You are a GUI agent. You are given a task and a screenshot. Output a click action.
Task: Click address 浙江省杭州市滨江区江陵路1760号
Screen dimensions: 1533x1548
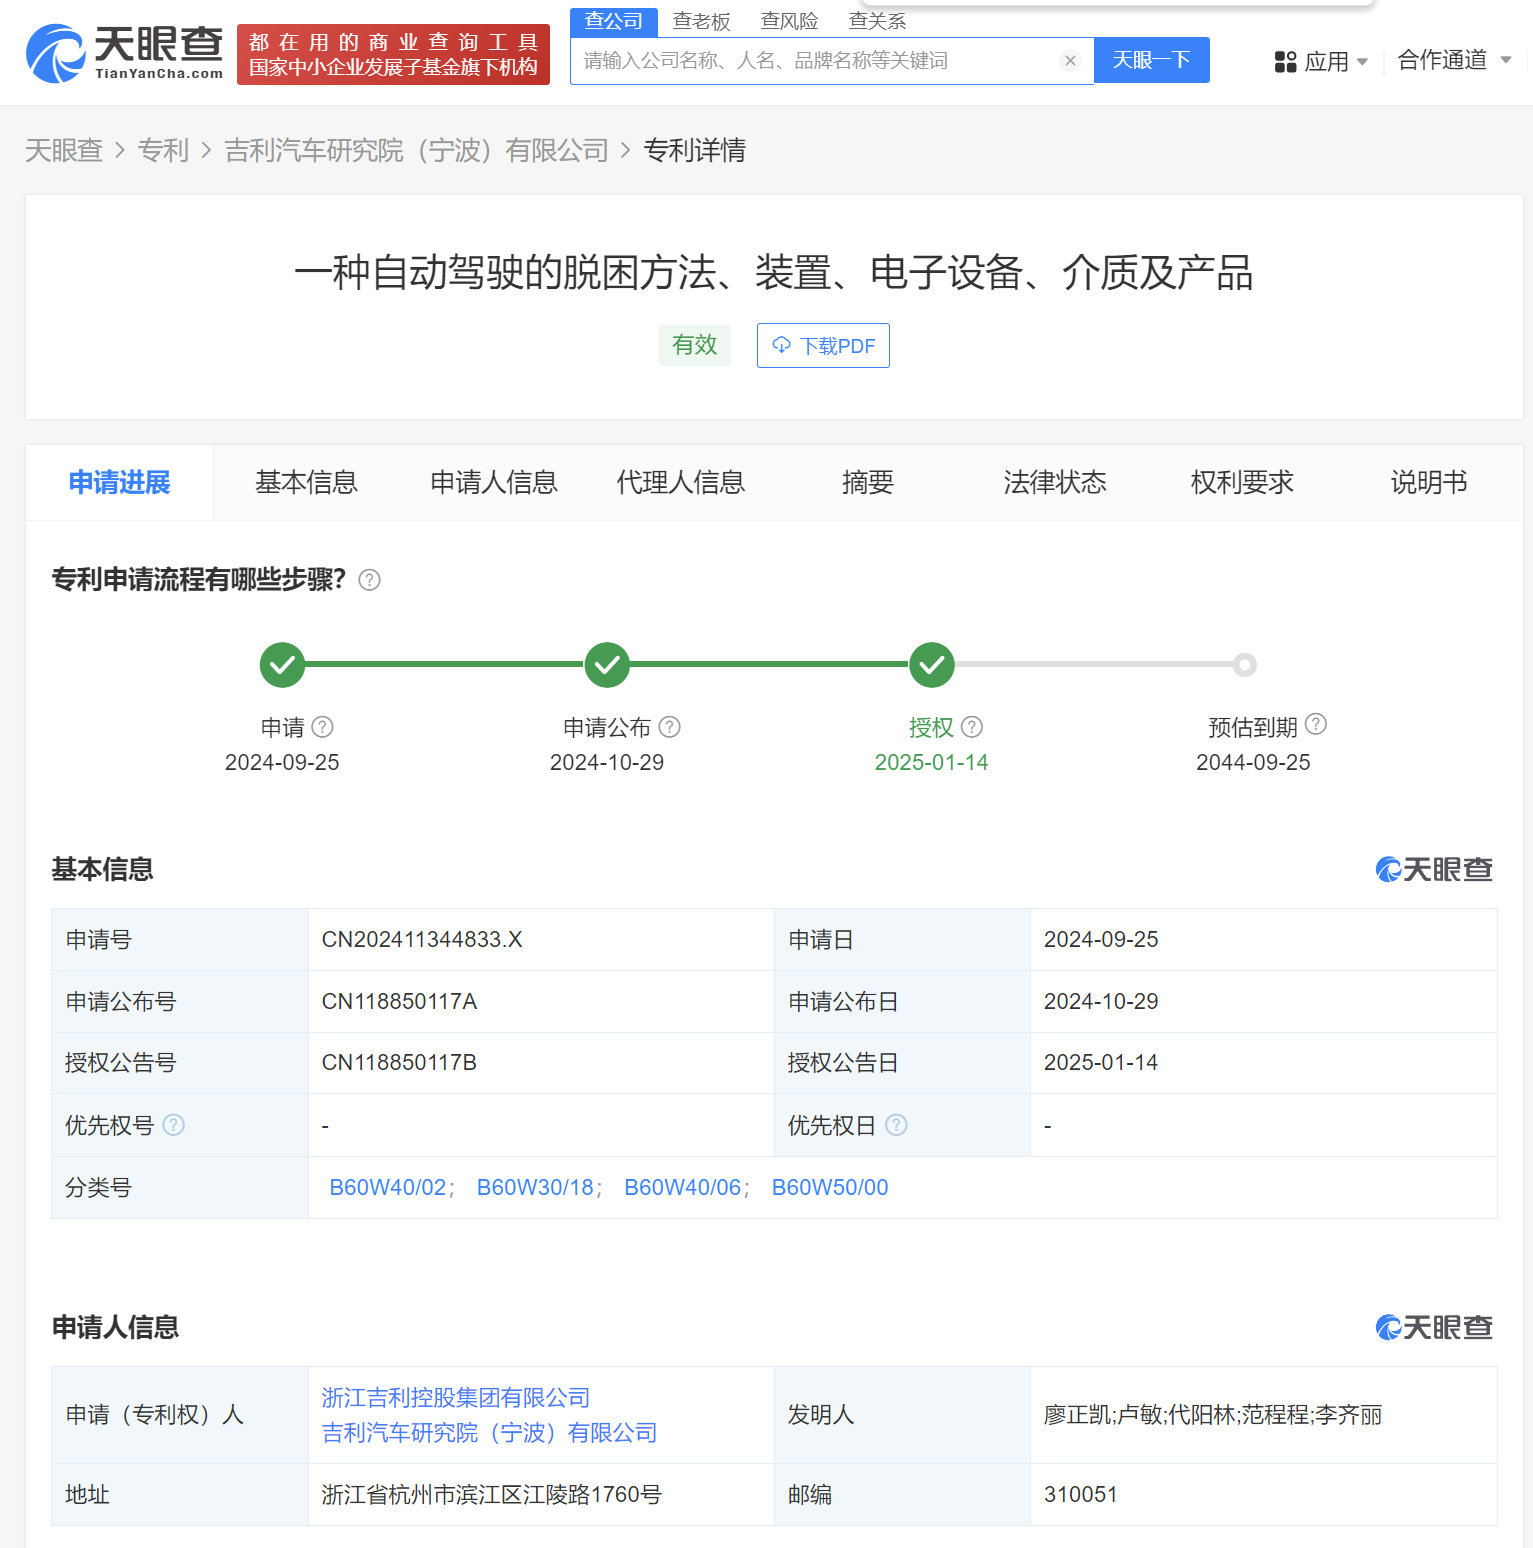click(x=491, y=1494)
